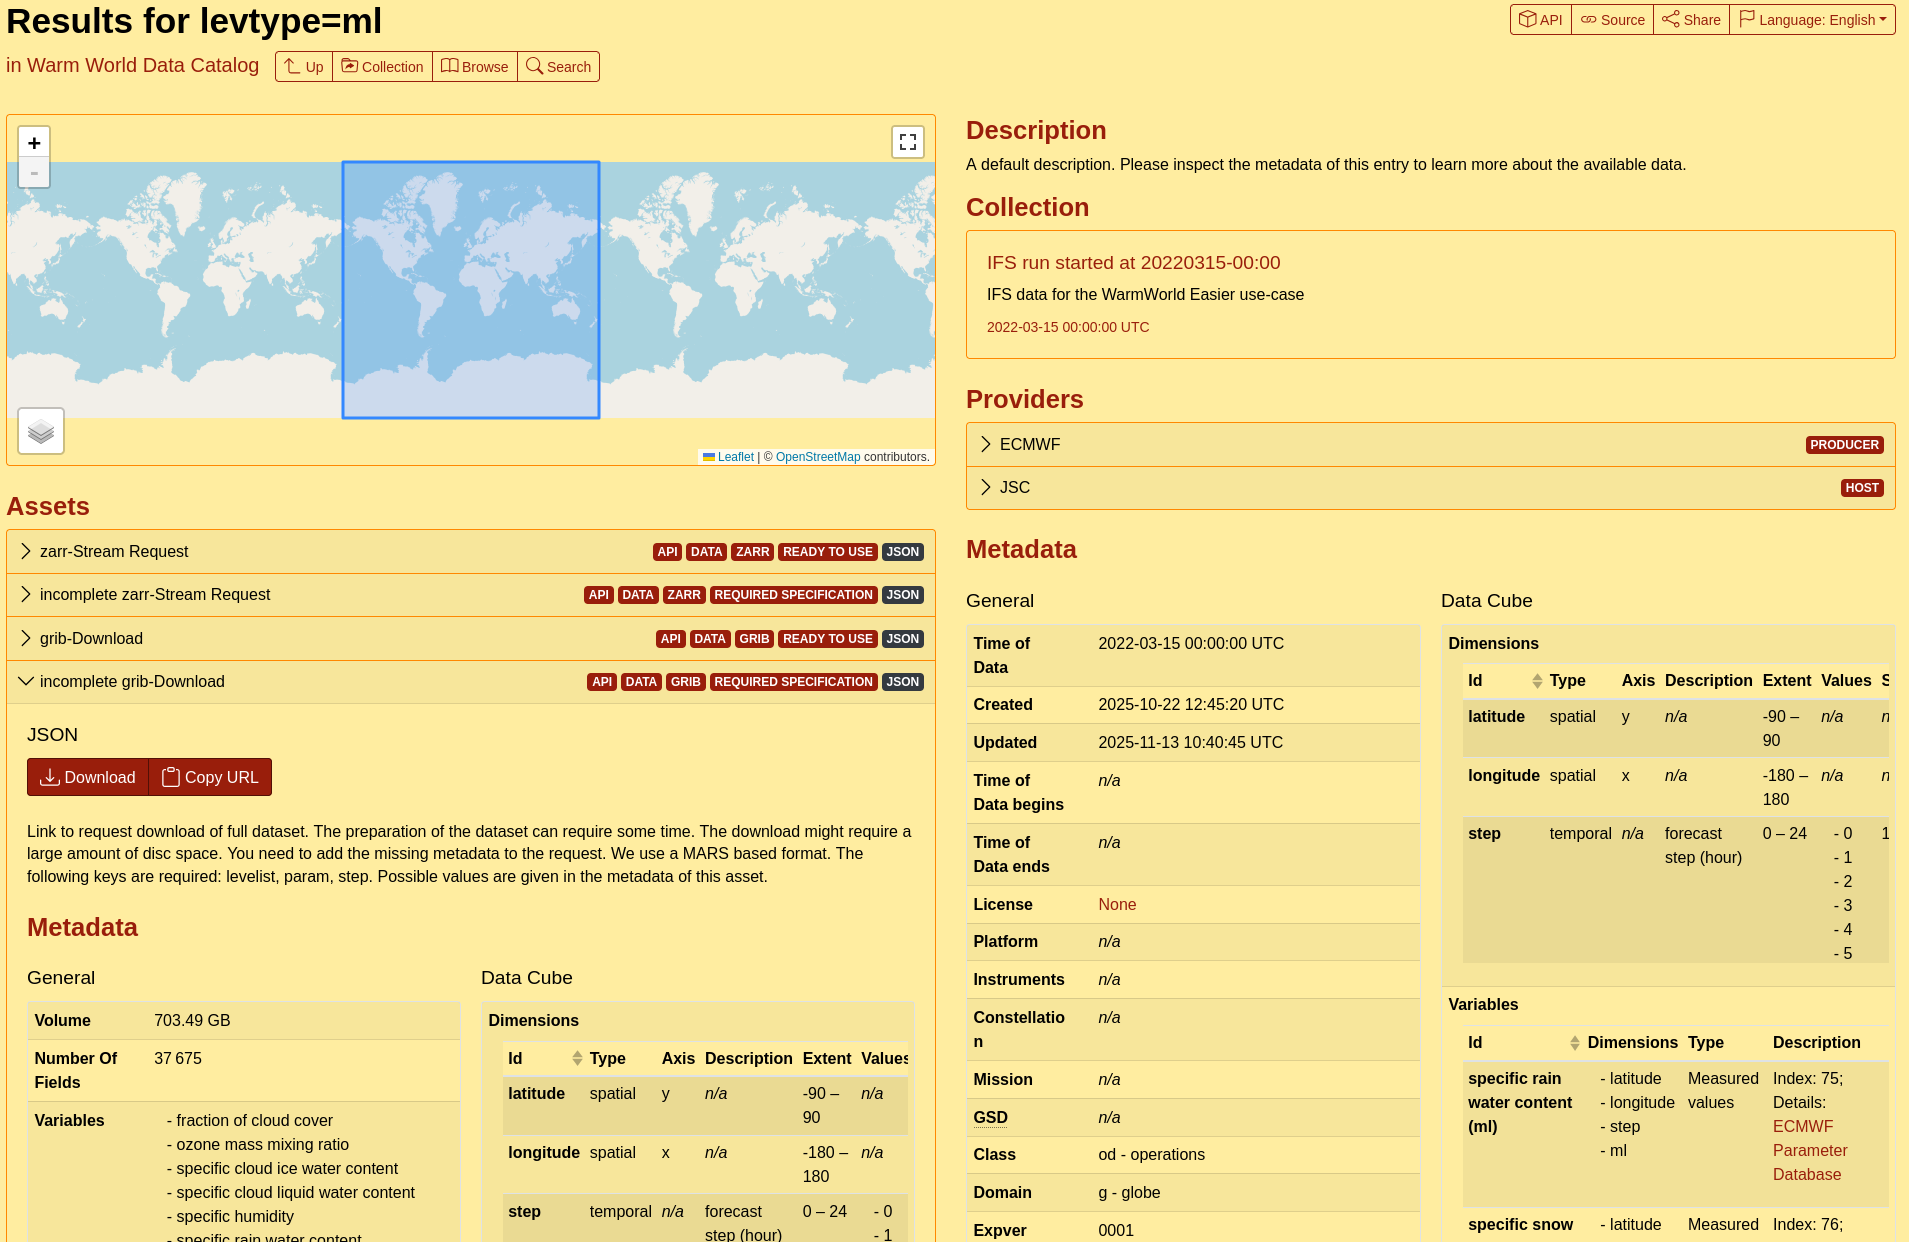Open the ECMWF Parameter Database link
This screenshot has height=1242, width=1909.
(x=1809, y=1151)
